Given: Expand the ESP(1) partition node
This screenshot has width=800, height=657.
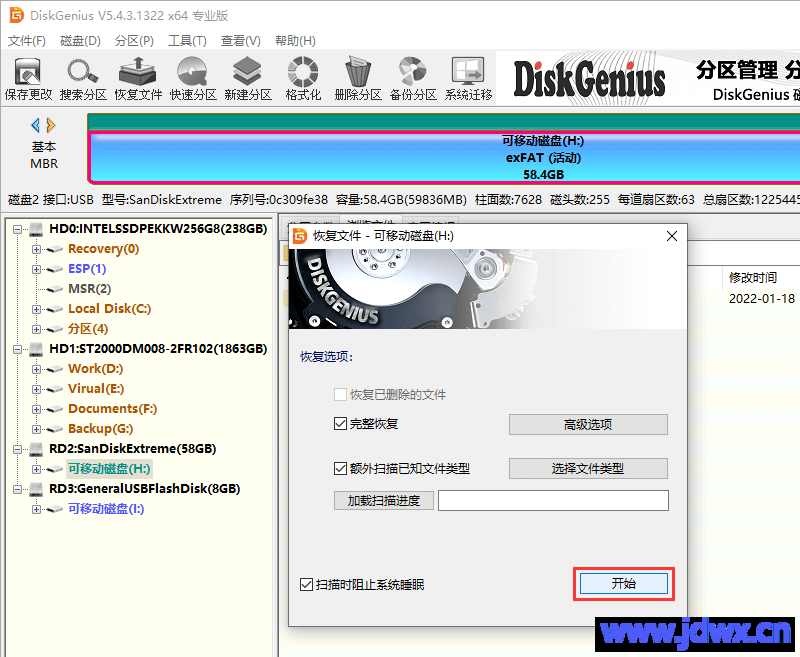Looking at the screenshot, I should 36,269.
